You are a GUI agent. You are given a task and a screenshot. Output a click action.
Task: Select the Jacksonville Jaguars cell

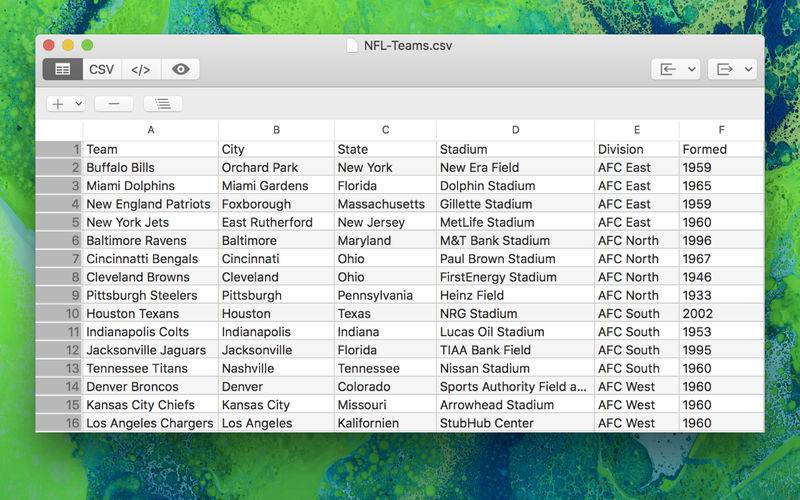[x=151, y=351]
